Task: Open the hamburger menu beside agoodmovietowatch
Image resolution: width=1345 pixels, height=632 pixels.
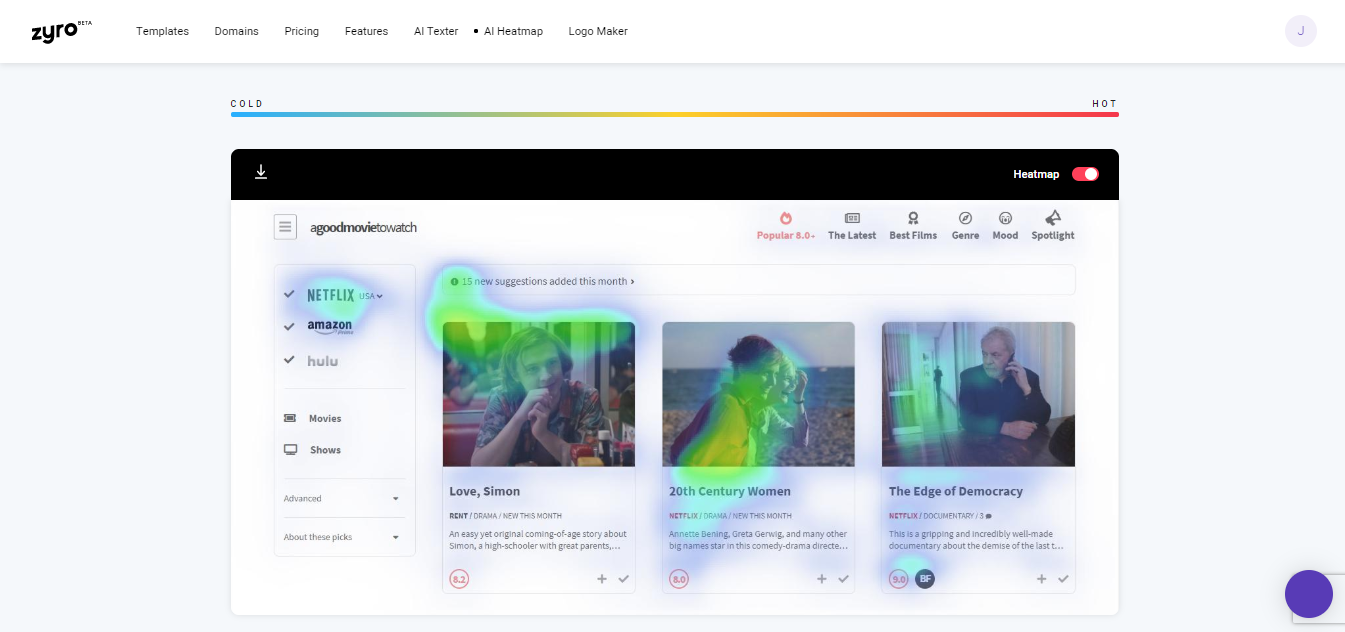Action: pos(285,227)
